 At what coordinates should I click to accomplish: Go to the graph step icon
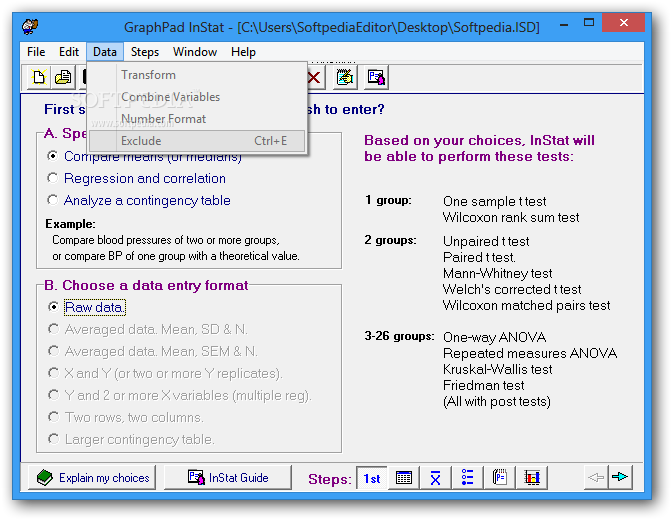point(532,477)
